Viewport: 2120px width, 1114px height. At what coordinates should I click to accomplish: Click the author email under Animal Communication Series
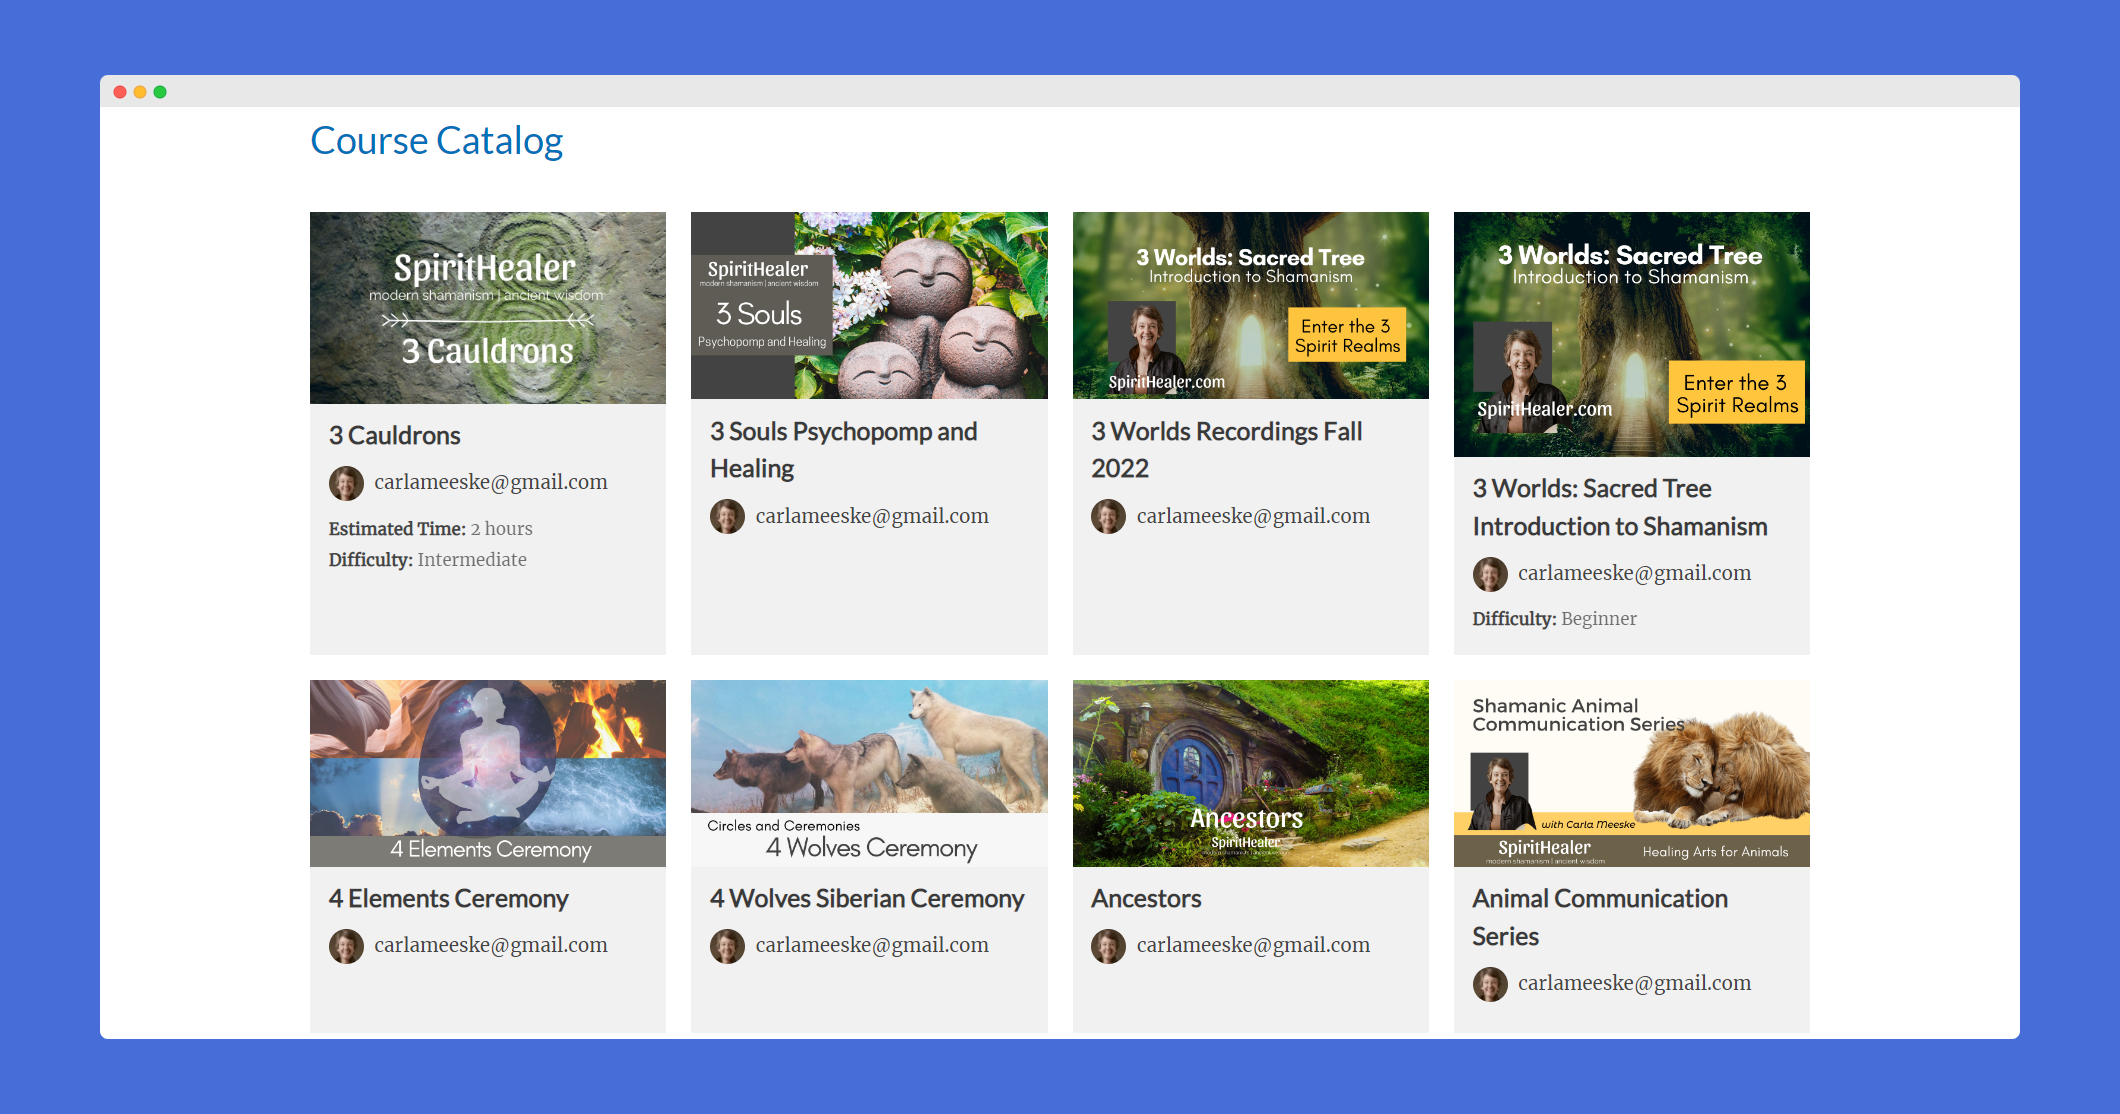click(x=1634, y=983)
